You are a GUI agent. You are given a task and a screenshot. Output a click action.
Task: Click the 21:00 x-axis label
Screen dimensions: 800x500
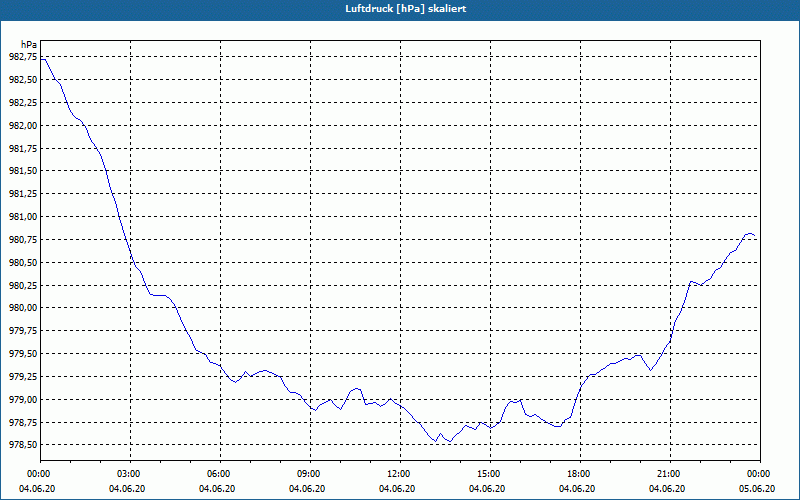click(670, 474)
